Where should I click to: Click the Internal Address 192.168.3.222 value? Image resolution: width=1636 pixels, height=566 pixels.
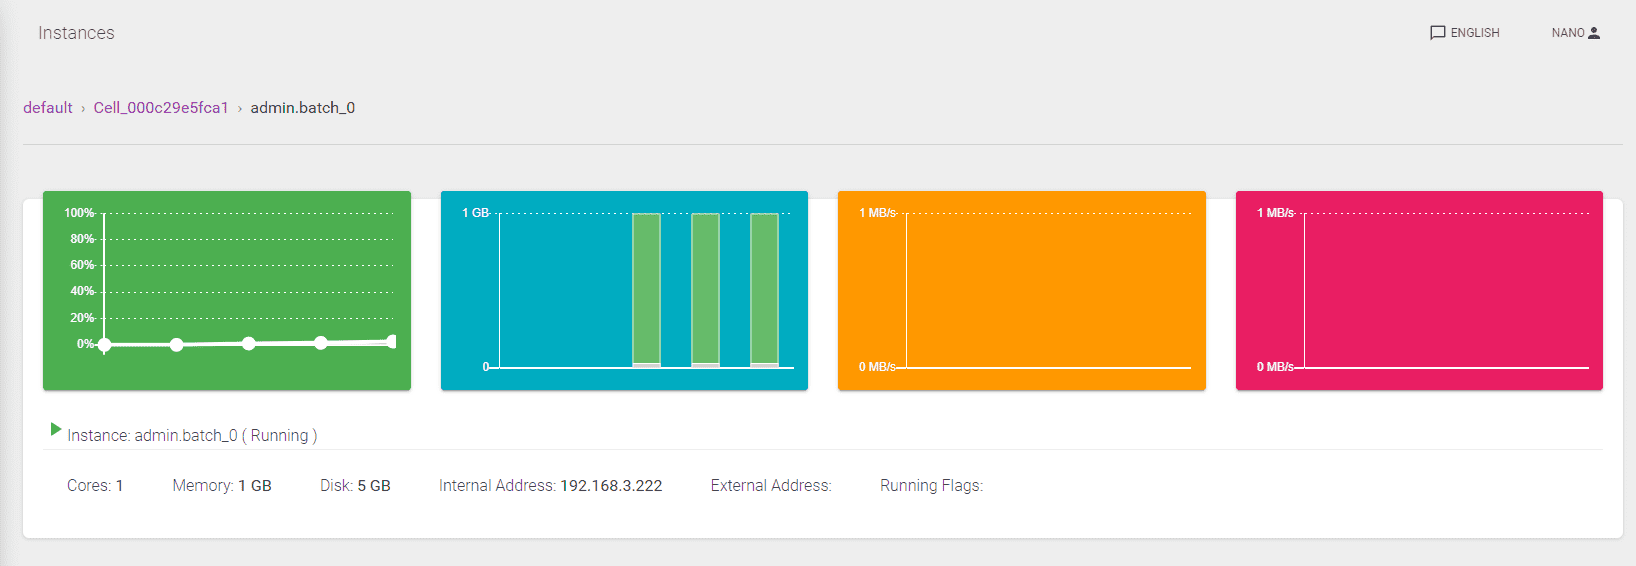[x=610, y=486]
